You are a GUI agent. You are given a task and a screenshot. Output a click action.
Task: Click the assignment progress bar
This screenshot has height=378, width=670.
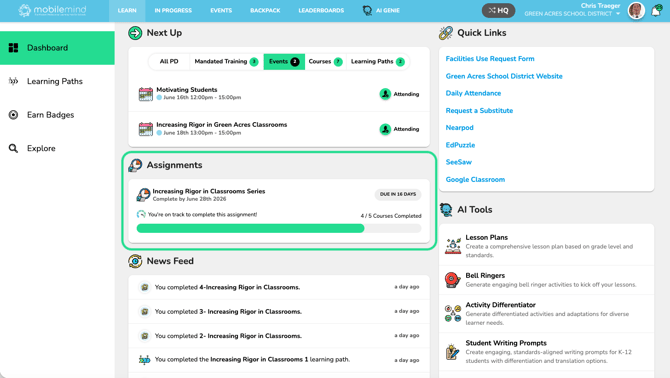(279, 229)
